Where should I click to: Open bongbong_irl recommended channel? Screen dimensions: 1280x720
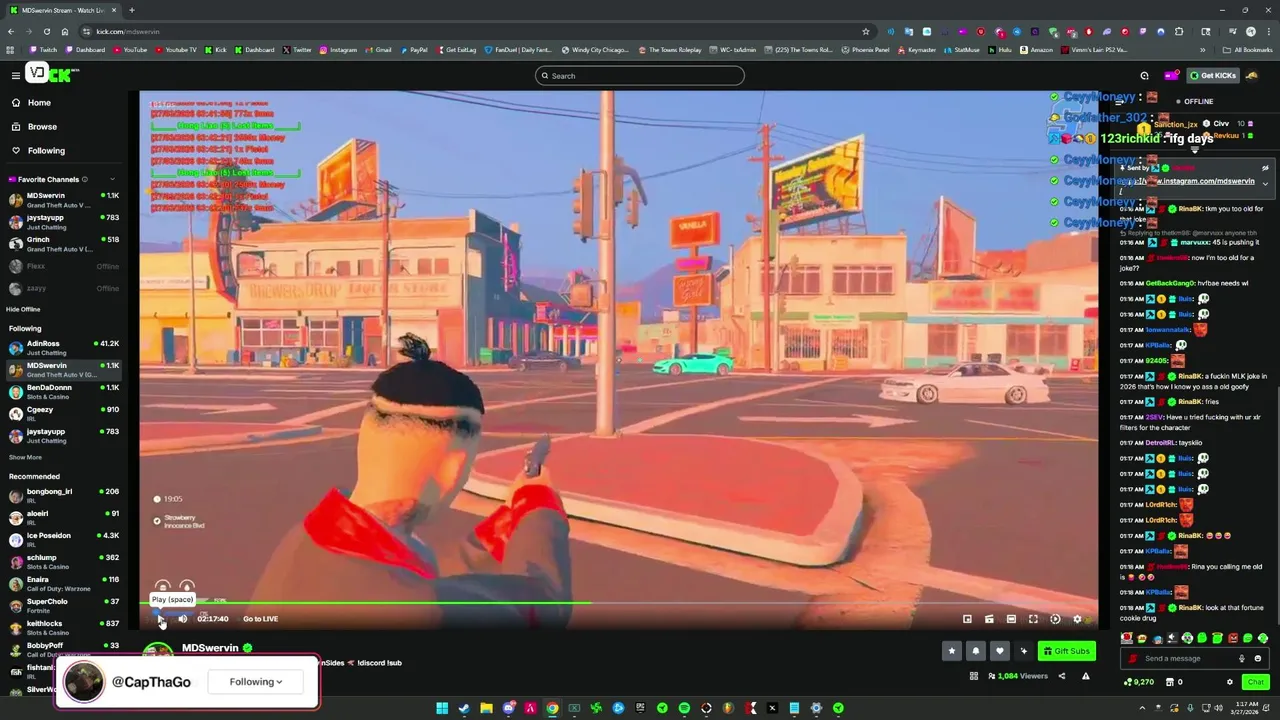(x=63, y=496)
